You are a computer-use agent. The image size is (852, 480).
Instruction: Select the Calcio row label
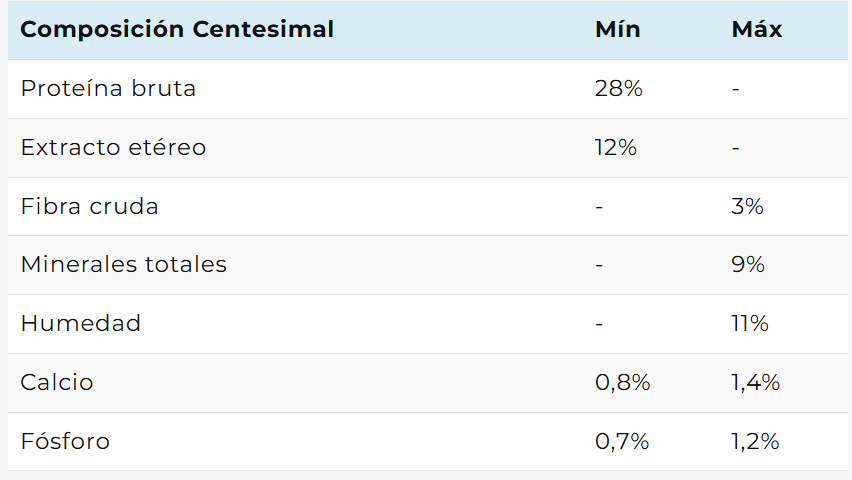(x=57, y=383)
